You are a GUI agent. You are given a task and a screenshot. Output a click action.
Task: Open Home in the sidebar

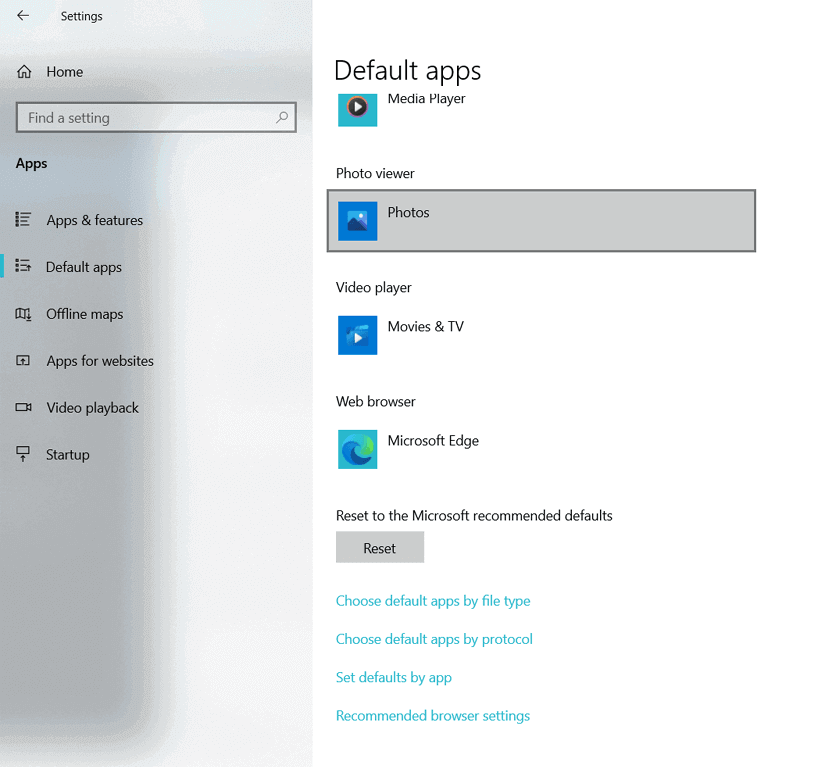65,72
